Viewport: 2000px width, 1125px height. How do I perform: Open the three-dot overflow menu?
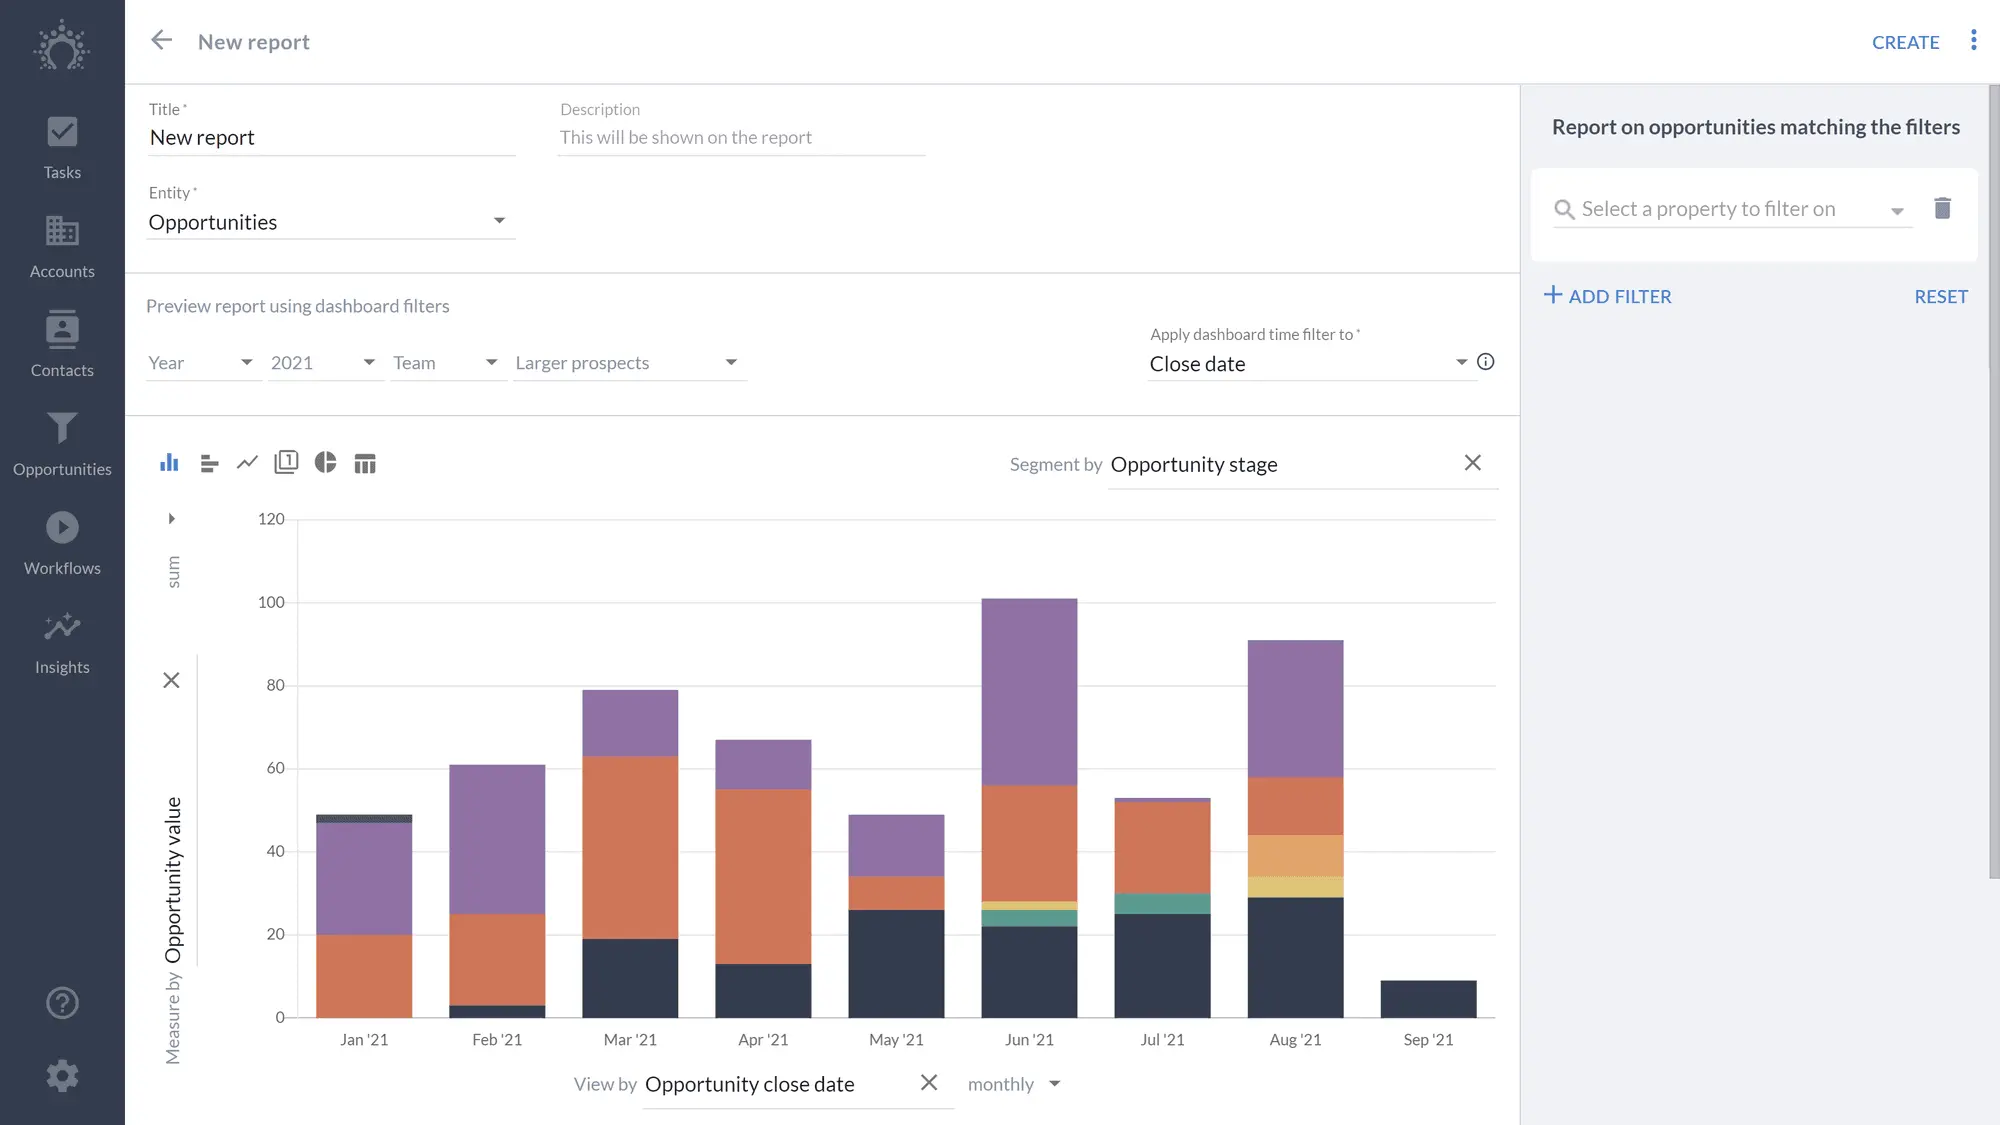tap(1974, 40)
